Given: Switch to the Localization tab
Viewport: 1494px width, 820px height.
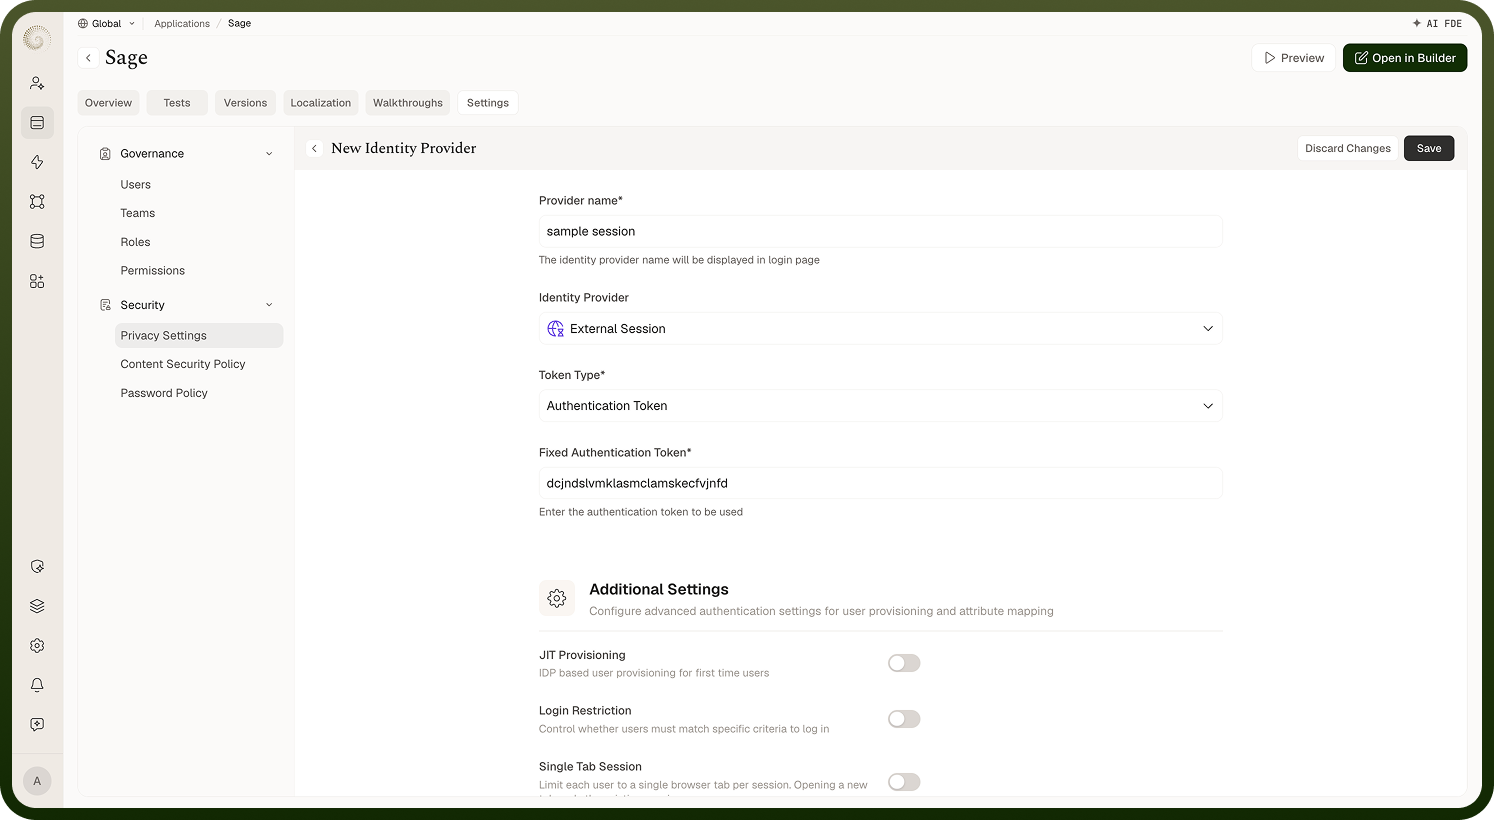Looking at the screenshot, I should tap(321, 103).
